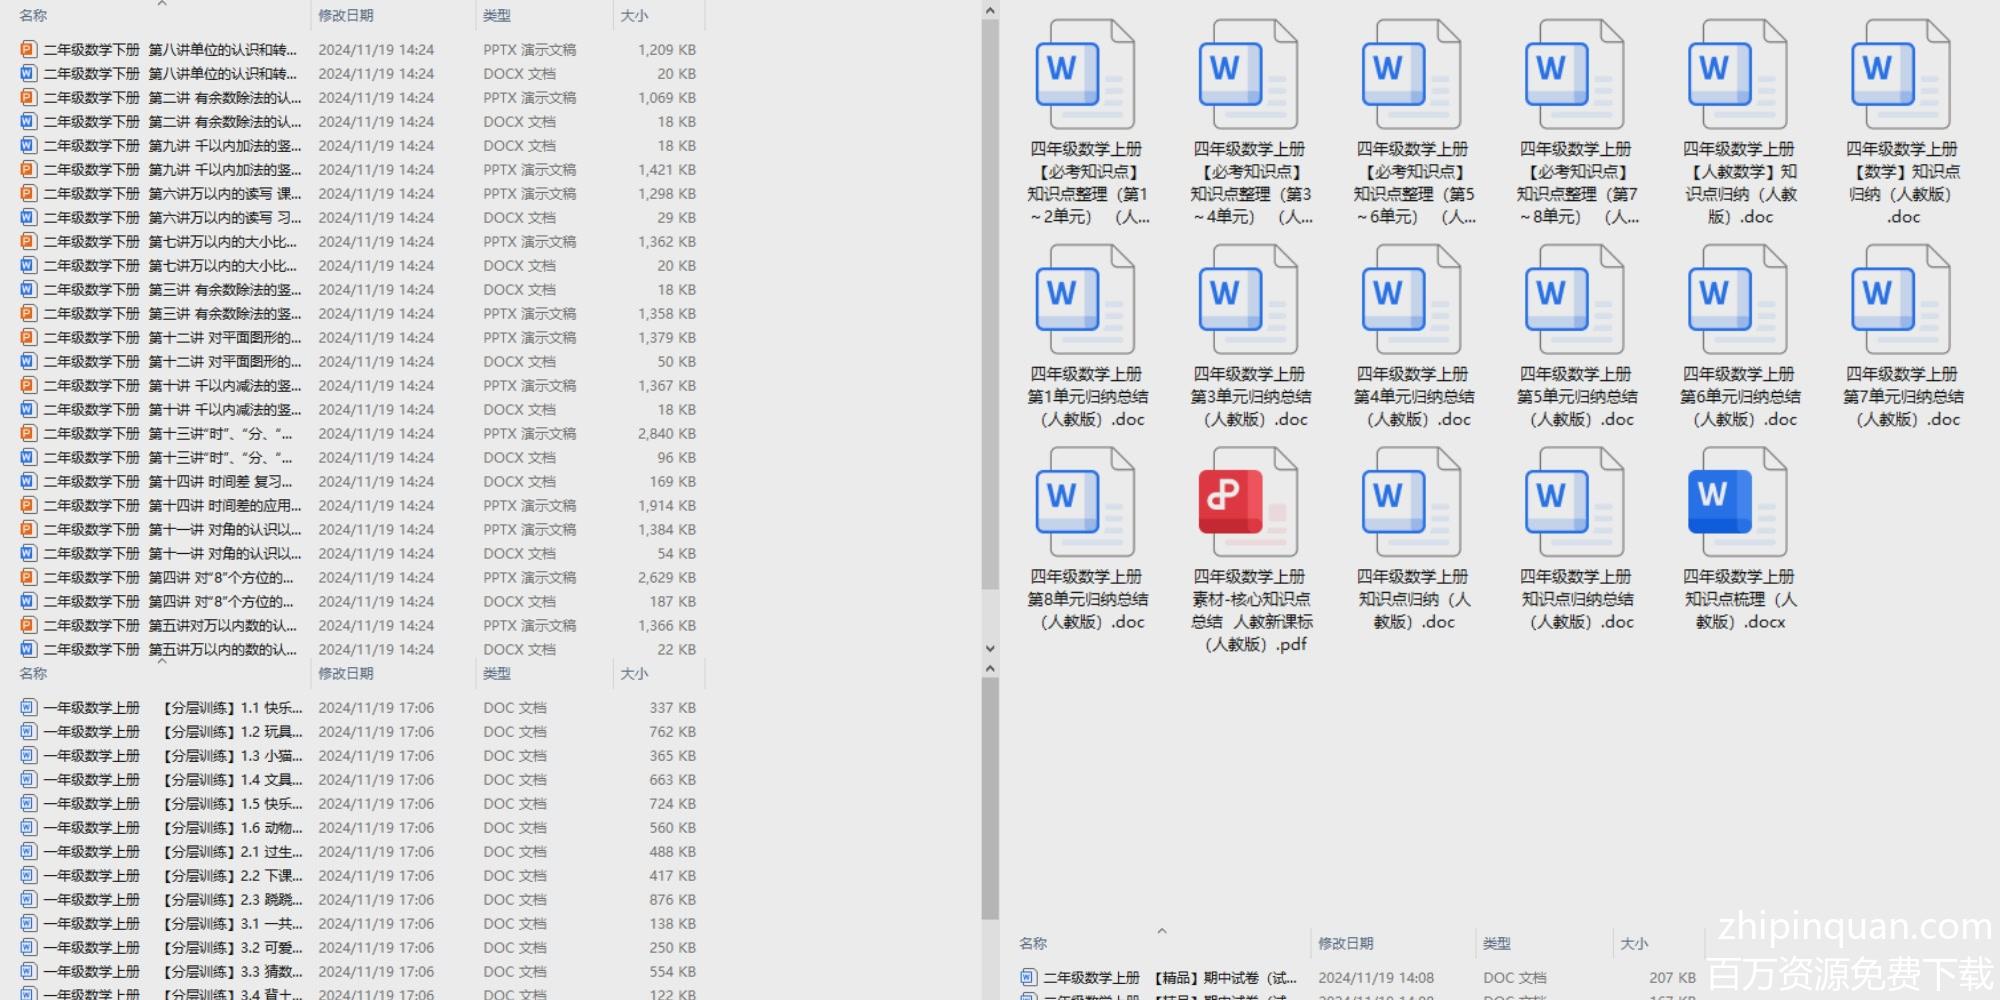Open the dark blue 知识点梳理 .docx icon

(1738, 502)
